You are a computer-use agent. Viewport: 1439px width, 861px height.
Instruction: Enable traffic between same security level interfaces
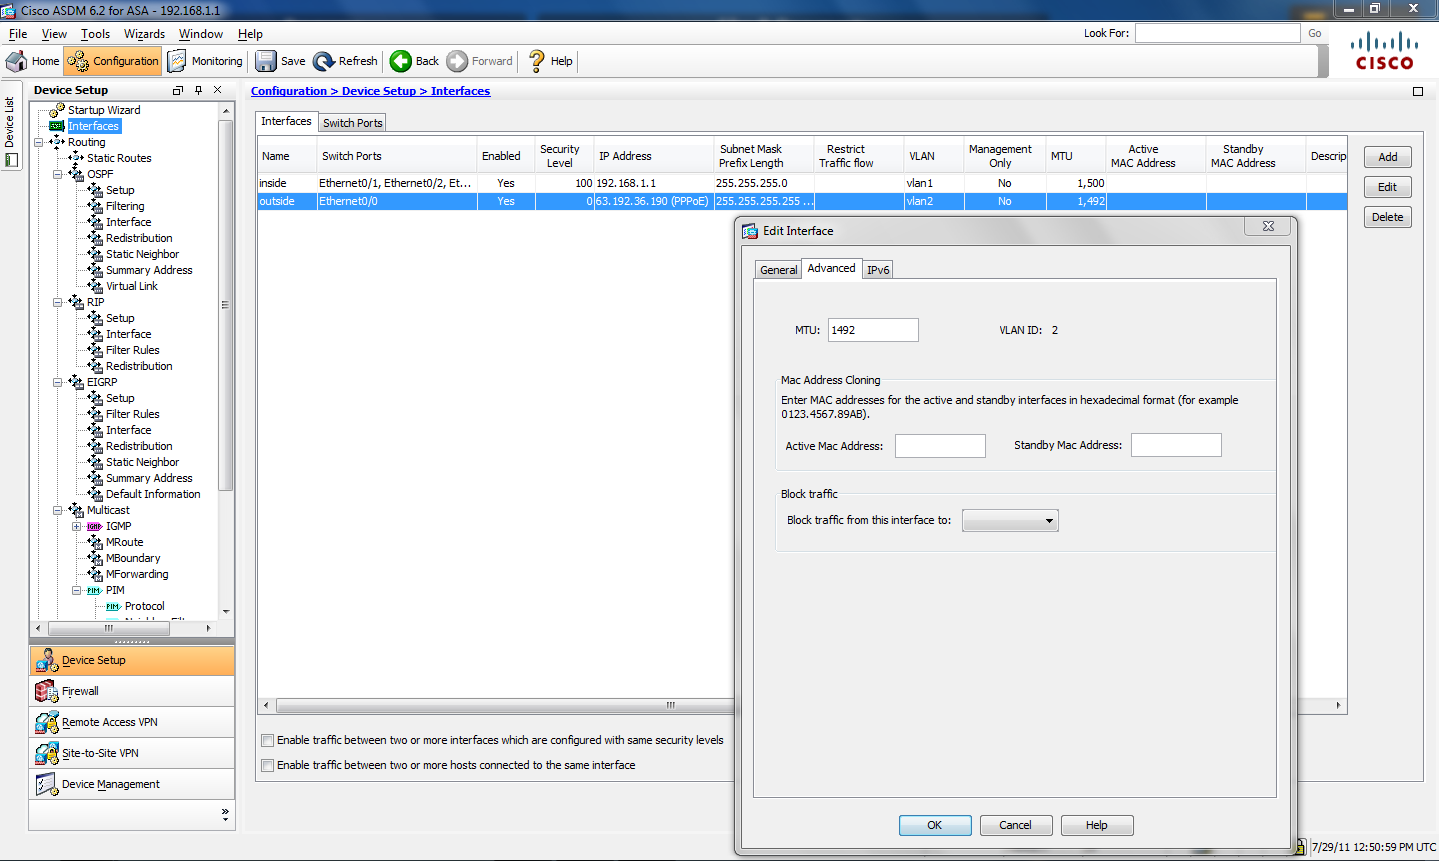[267, 741]
